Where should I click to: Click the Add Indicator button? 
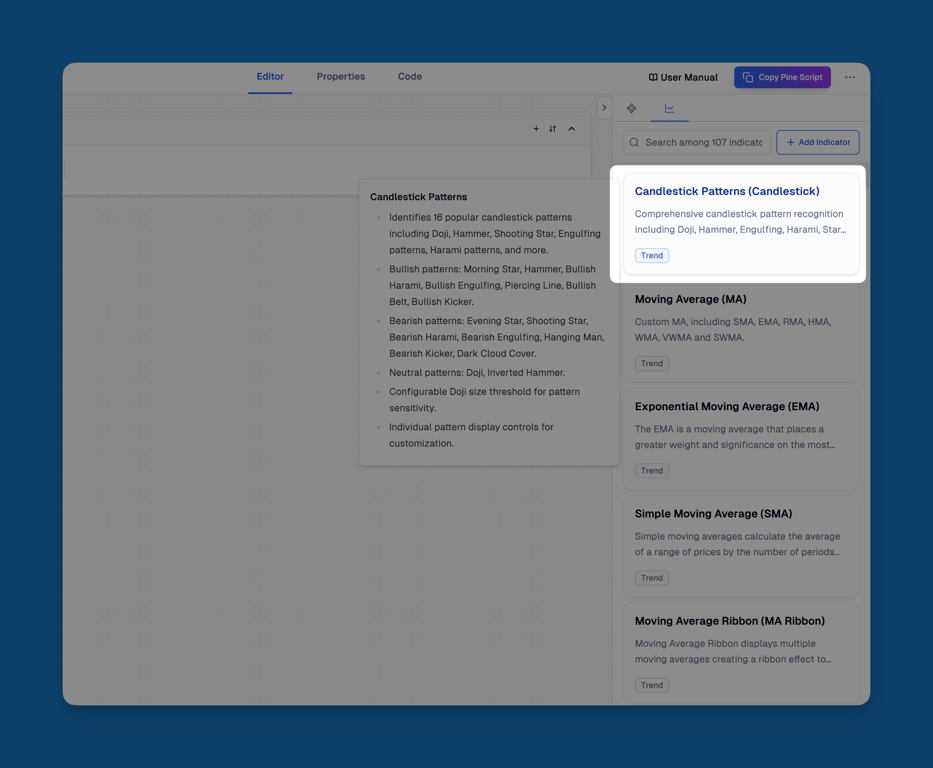(818, 142)
